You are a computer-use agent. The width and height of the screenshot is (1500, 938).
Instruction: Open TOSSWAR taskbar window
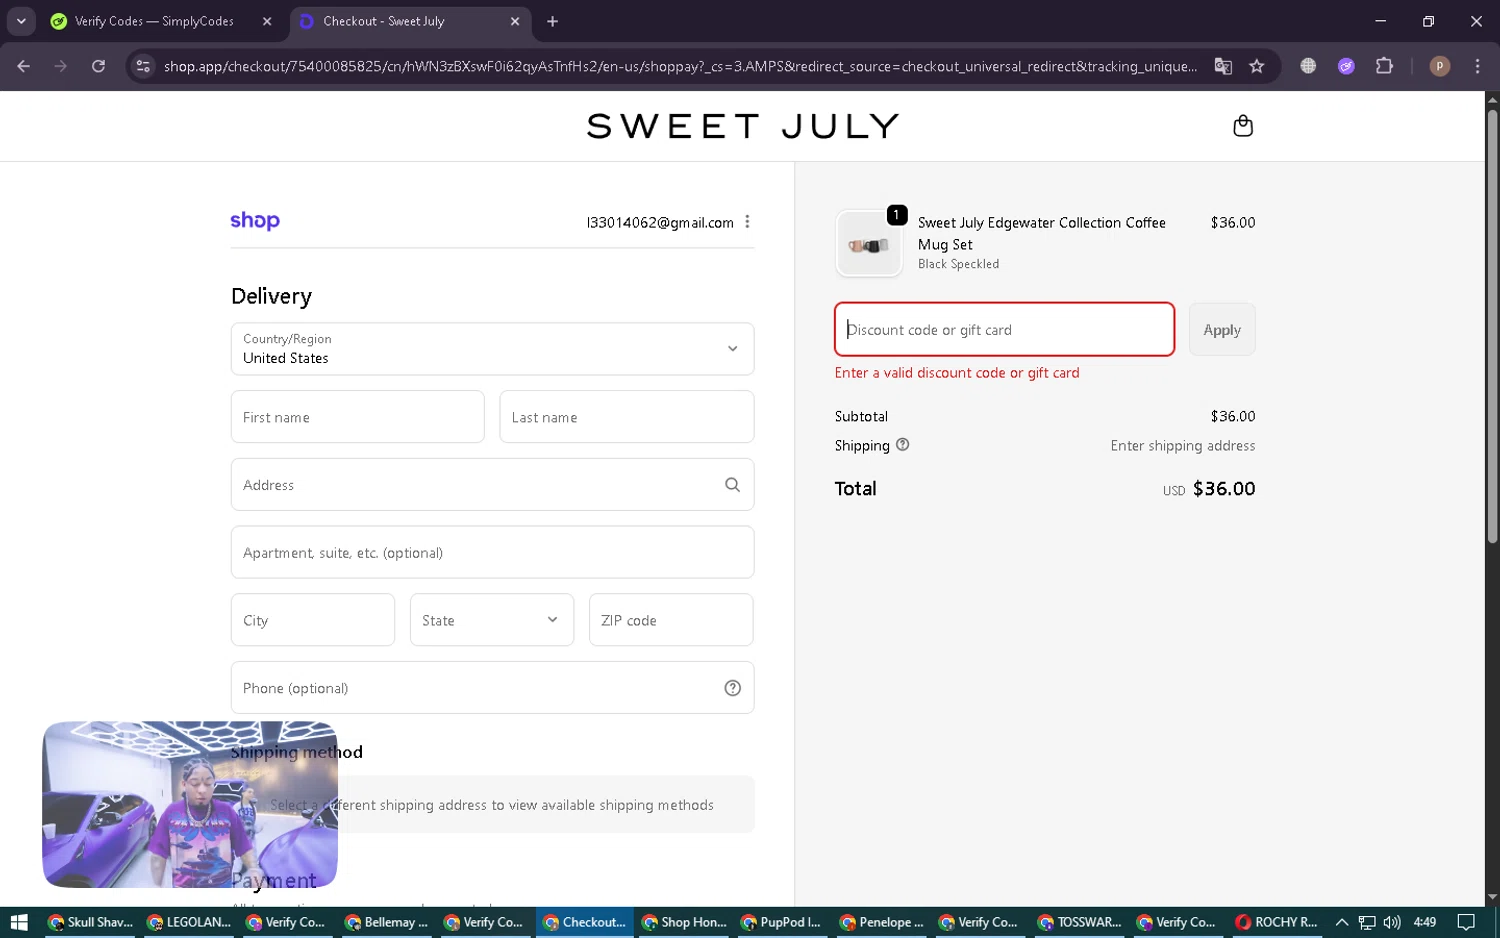click(x=1080, y=922)
